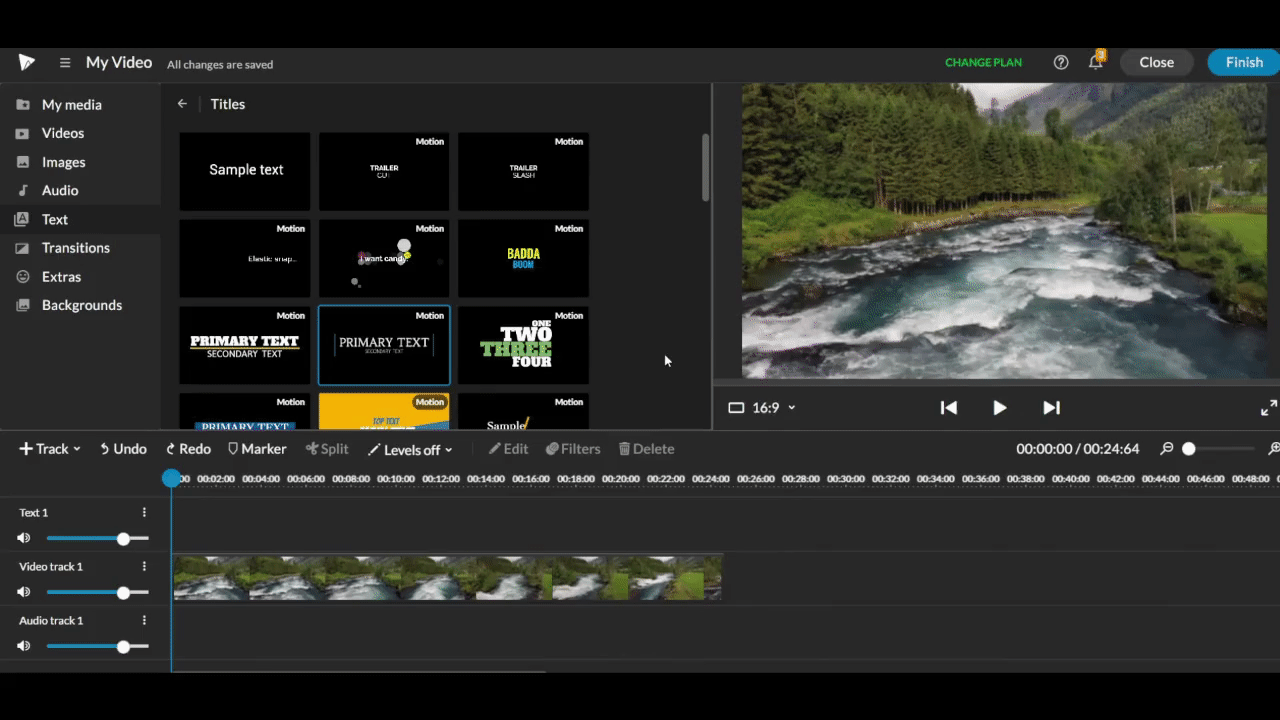Click the fullscreen expand icon in preview

pyautogui.click(x=1268, y=407)
